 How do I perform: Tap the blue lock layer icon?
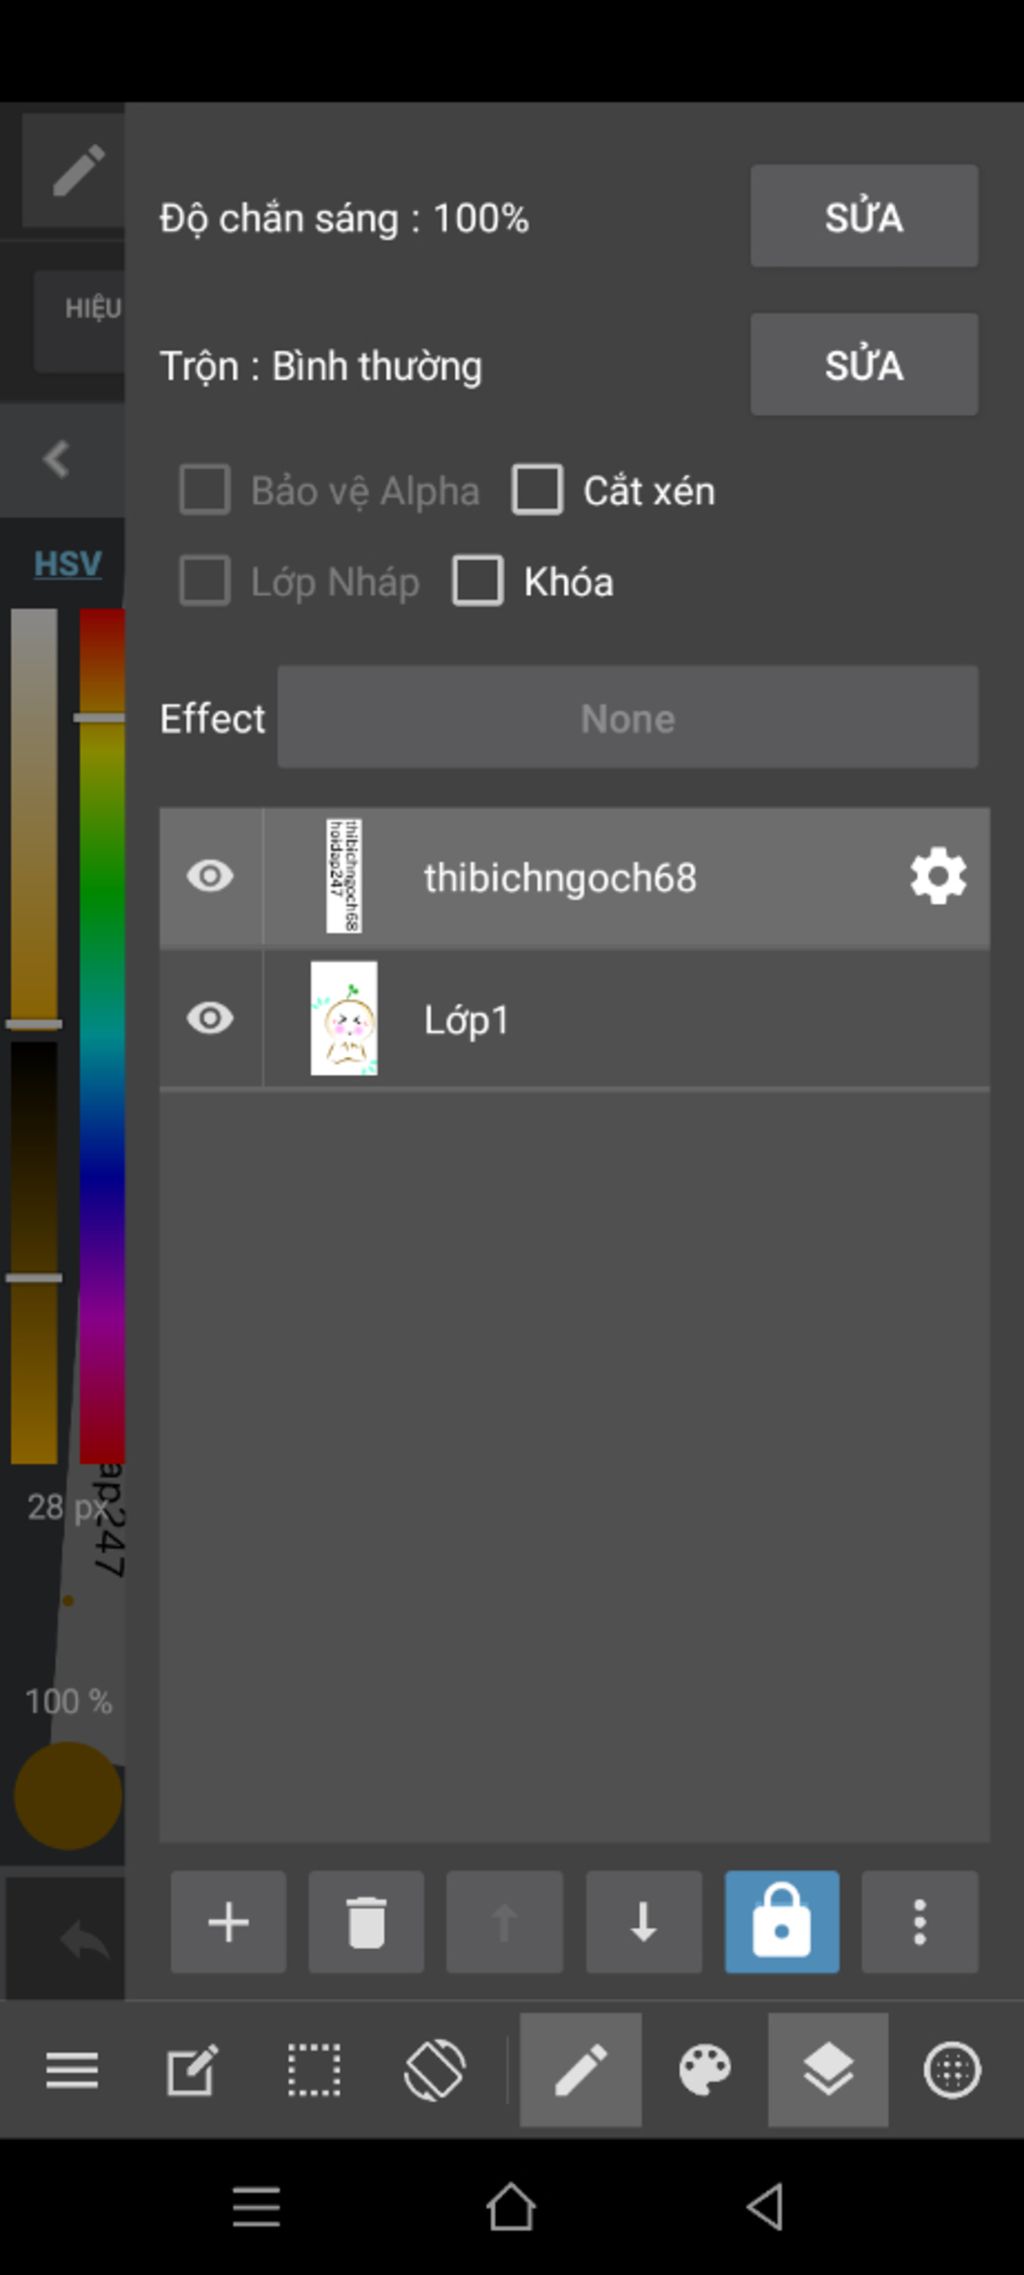click(782, 1921)
